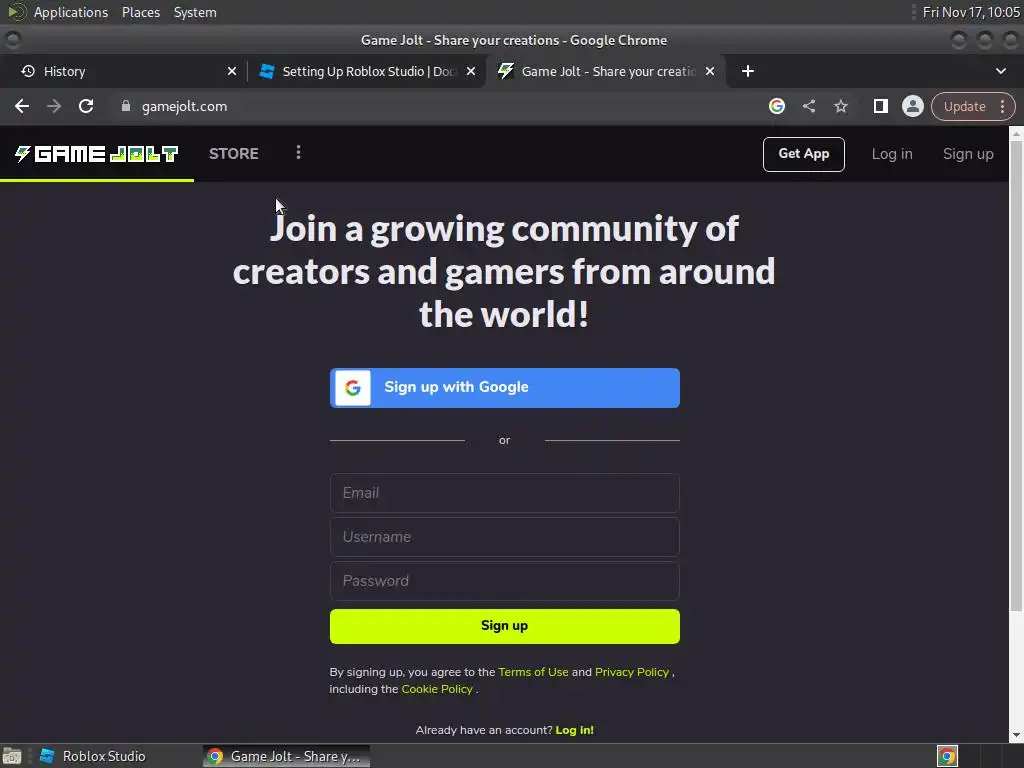Close the History tab
Viewport: 1024px width, 768px height.
click(x=232, y=71)
